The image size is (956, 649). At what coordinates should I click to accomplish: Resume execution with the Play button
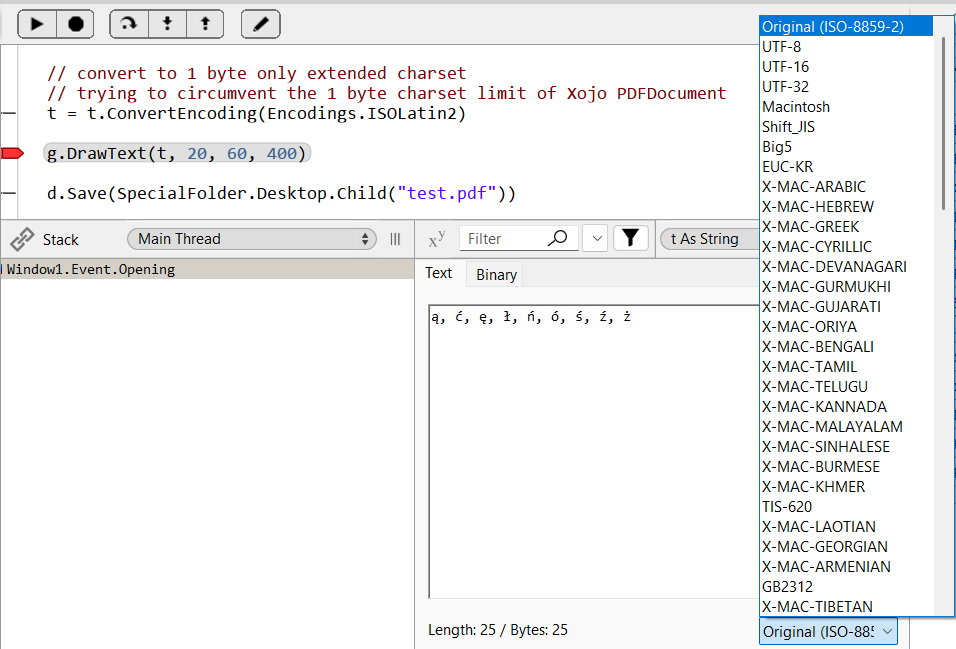click(37, 24)
